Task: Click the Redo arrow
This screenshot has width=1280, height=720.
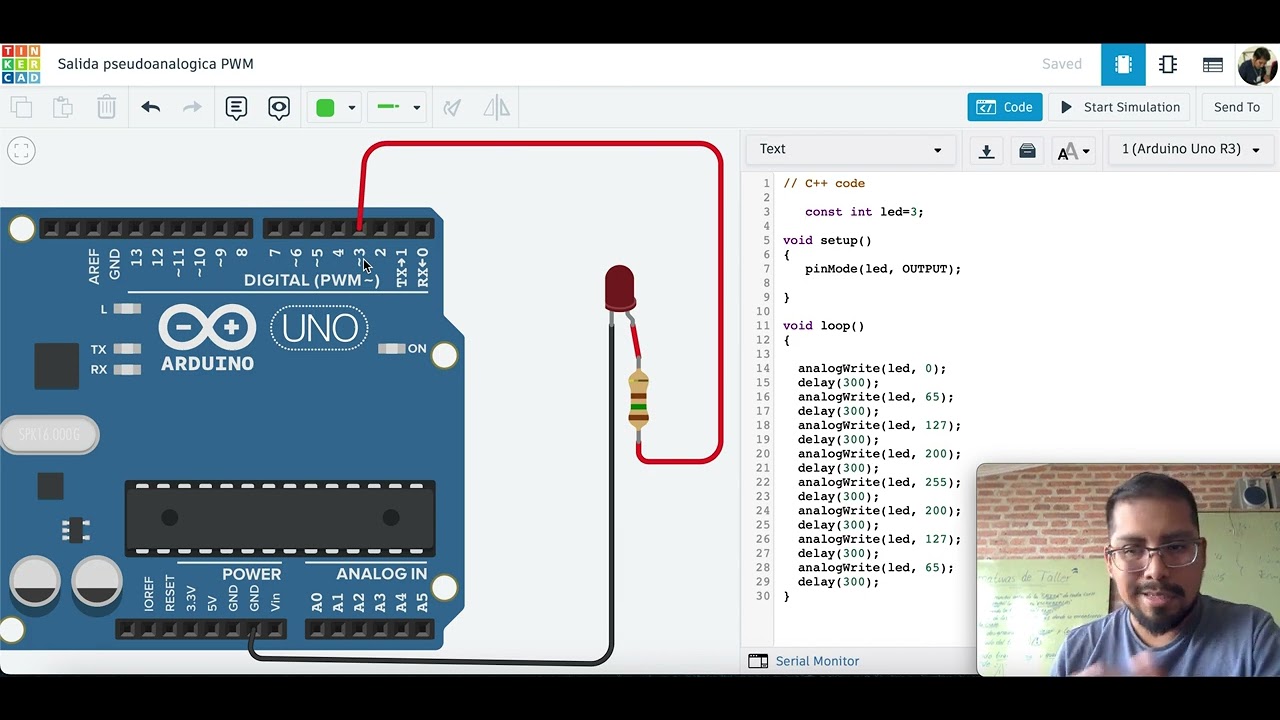Action: 192,107
